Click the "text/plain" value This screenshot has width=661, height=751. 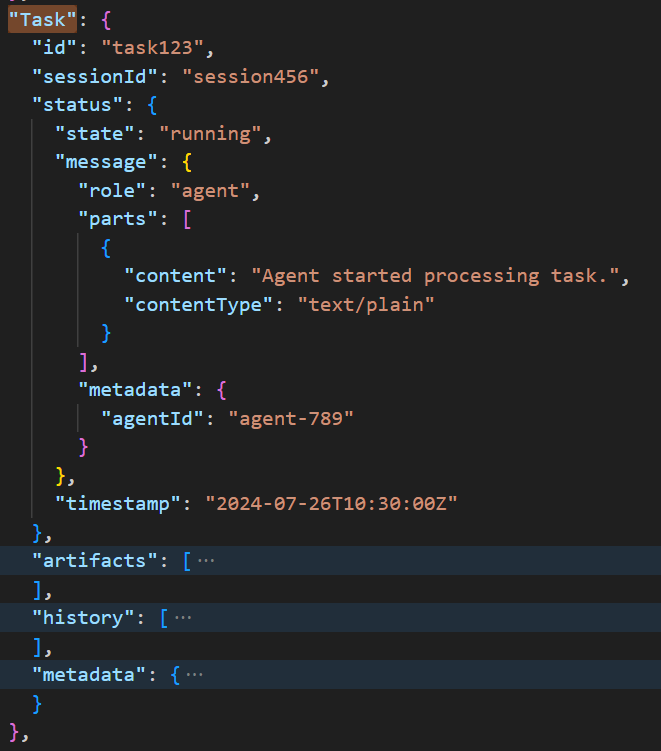[x=367, y=304]
